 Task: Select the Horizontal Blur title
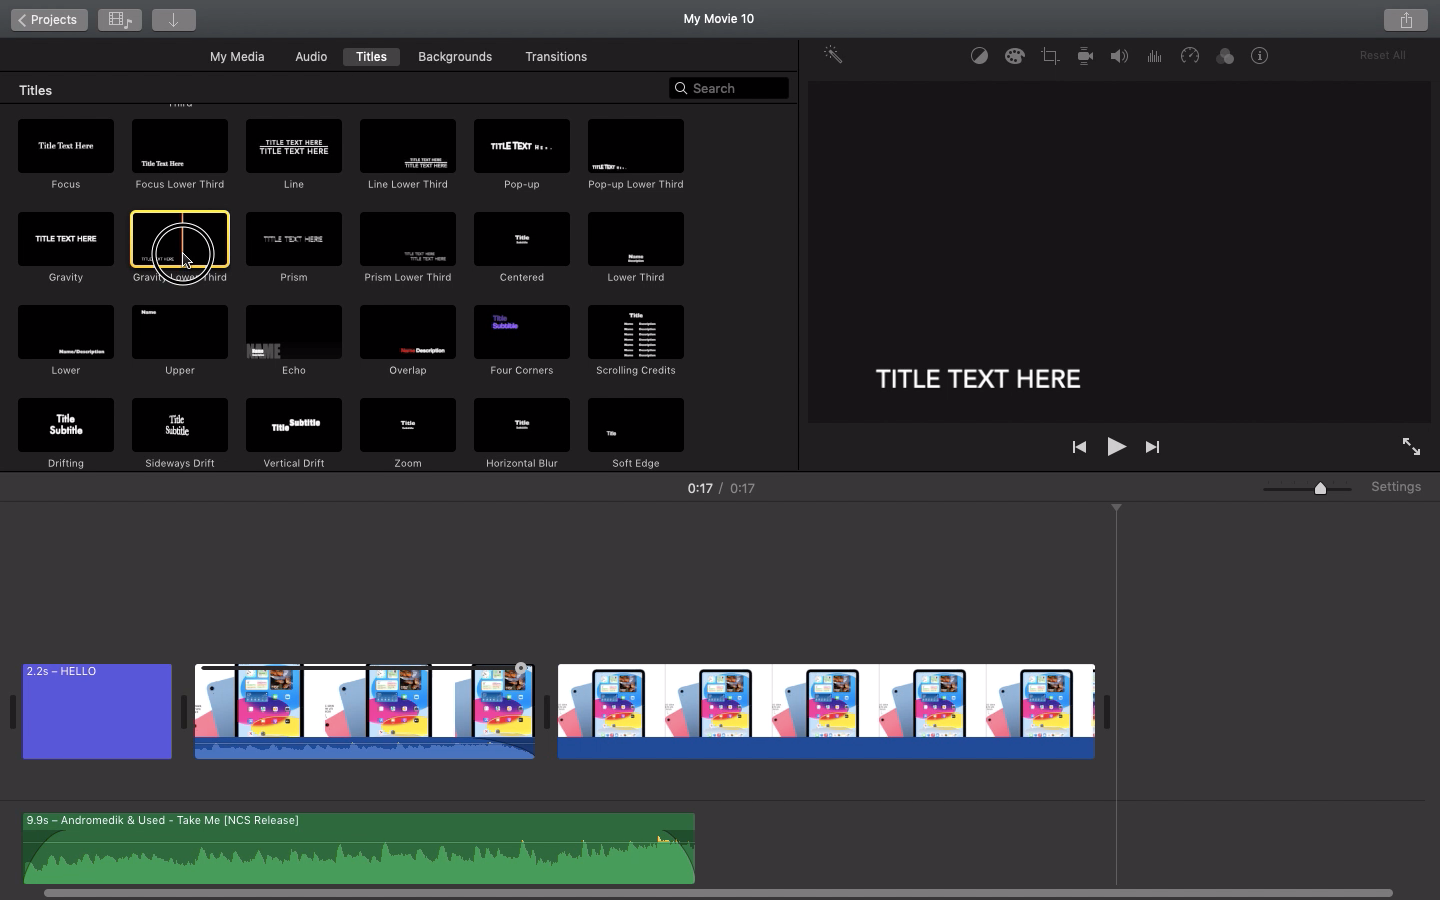522,425
